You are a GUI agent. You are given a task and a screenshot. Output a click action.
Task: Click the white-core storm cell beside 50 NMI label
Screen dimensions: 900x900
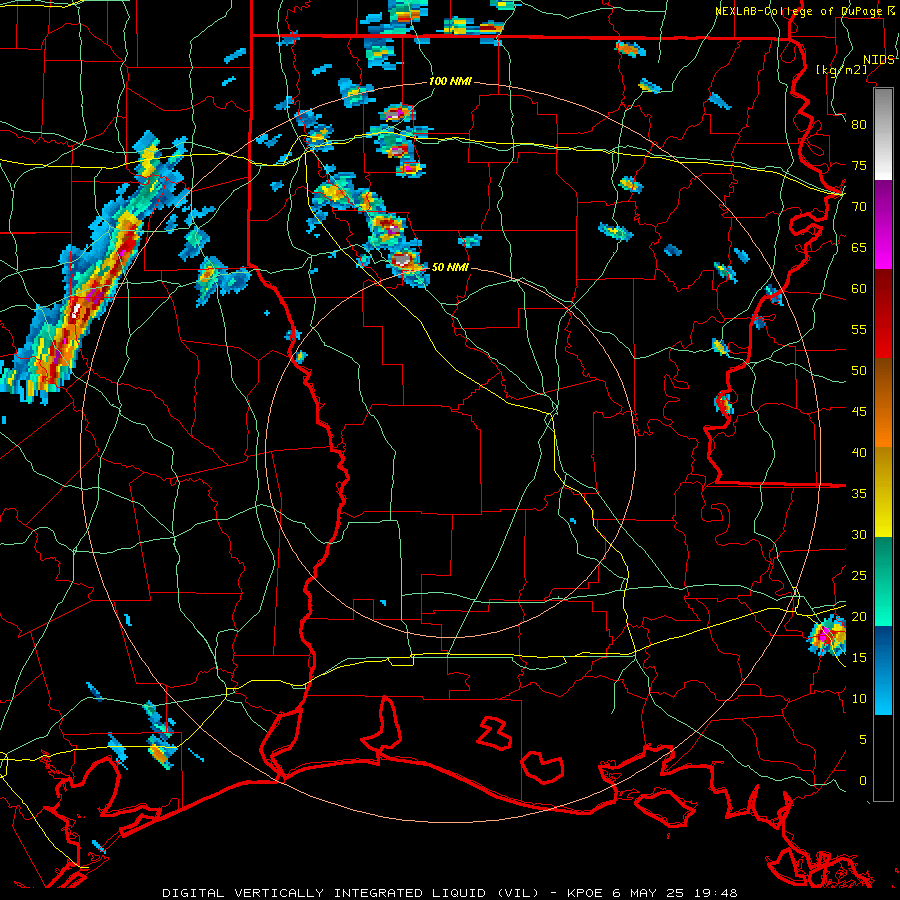click(404, 259)
